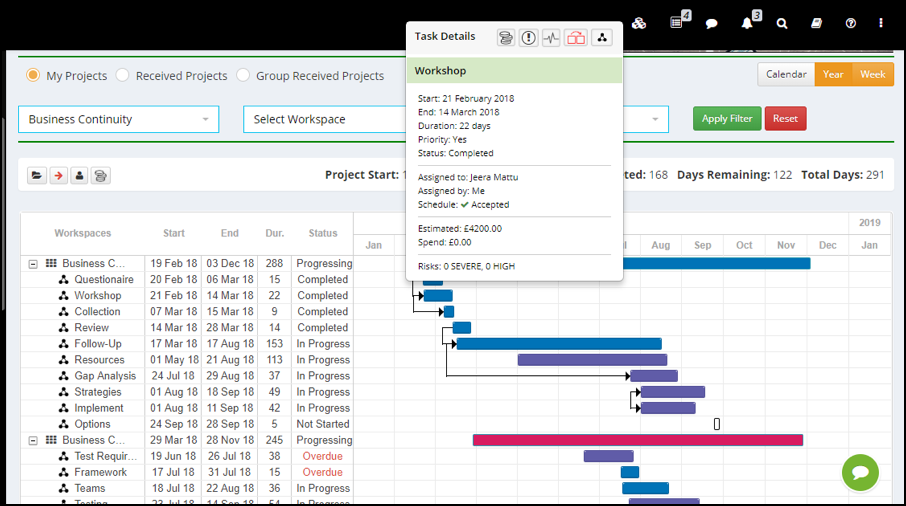The image size is (906, 506).
Task: Select the Collection row name
Action: (97, 312)
